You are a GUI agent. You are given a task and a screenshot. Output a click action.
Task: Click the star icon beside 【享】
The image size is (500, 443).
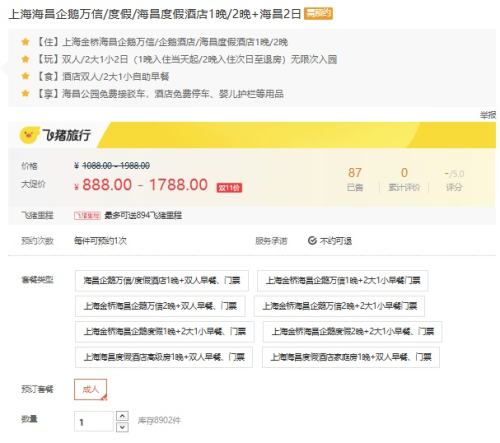point(25,93)
